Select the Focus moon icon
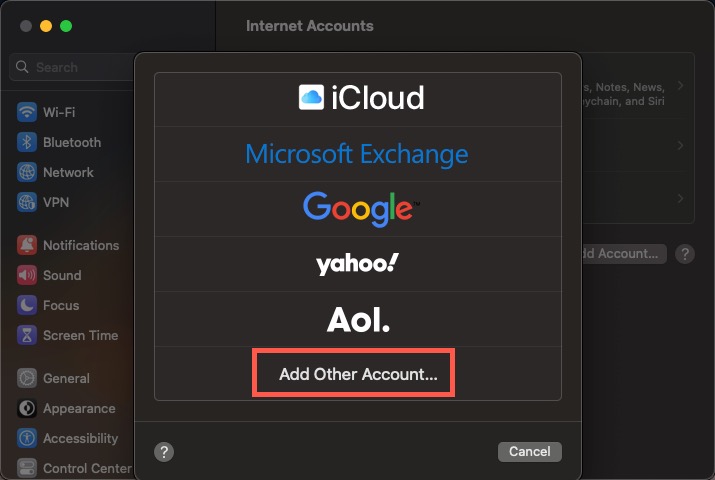The width and height of the screenshot is (715, 480). (27, 305)
